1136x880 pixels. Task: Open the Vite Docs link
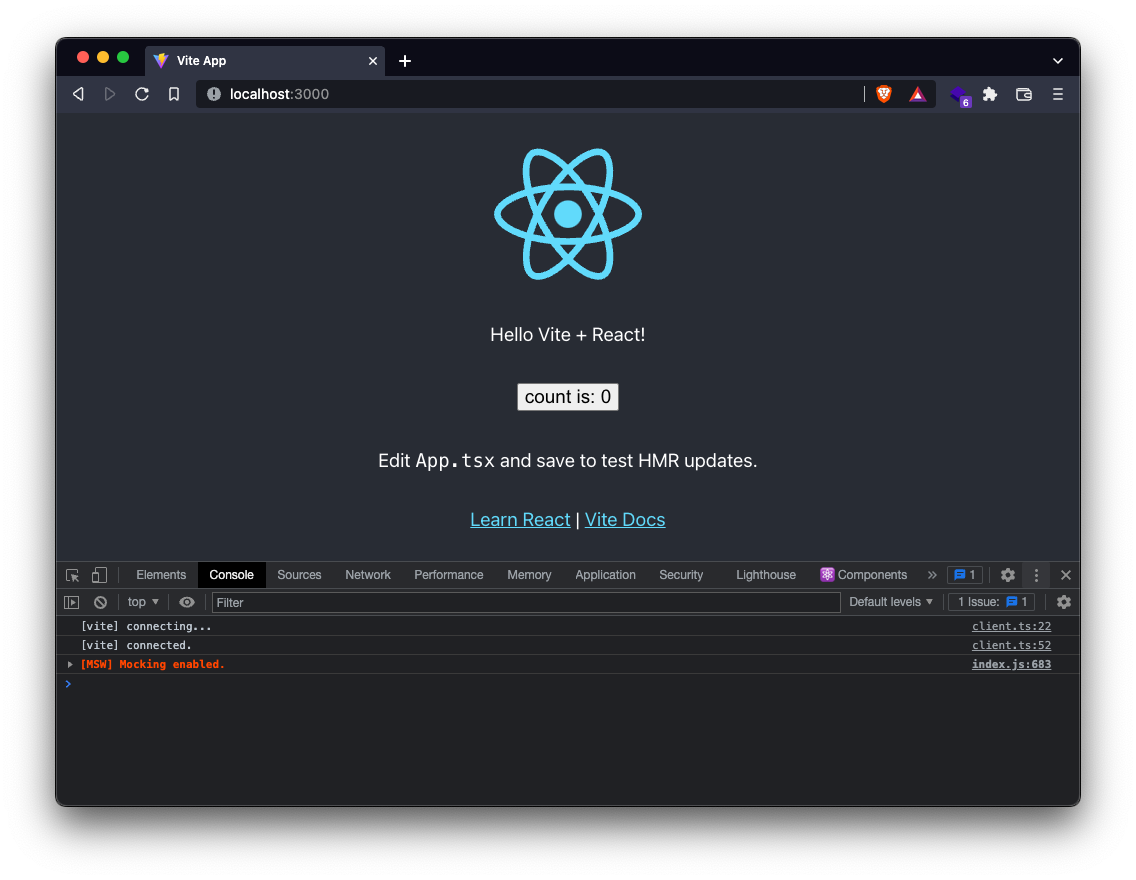click(x=625, y=520)
